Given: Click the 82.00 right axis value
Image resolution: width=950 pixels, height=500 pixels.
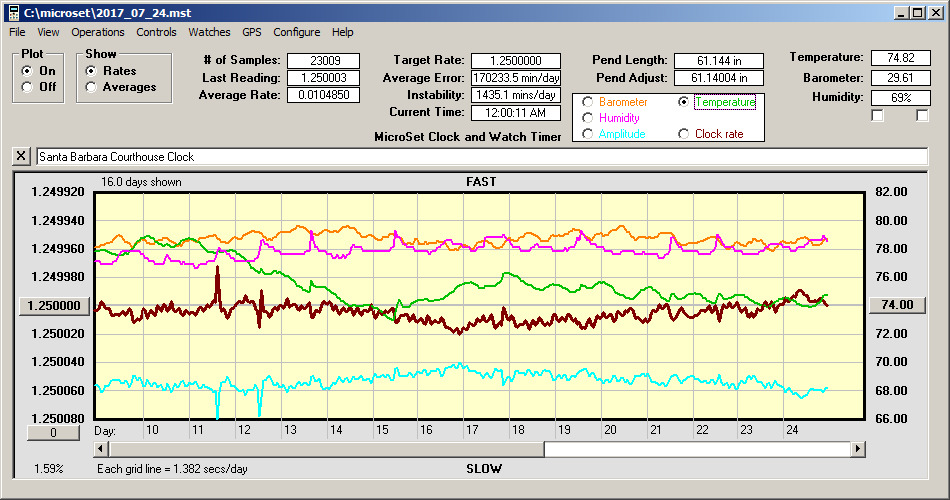Looking at the screenshot, I should [891, 192].
